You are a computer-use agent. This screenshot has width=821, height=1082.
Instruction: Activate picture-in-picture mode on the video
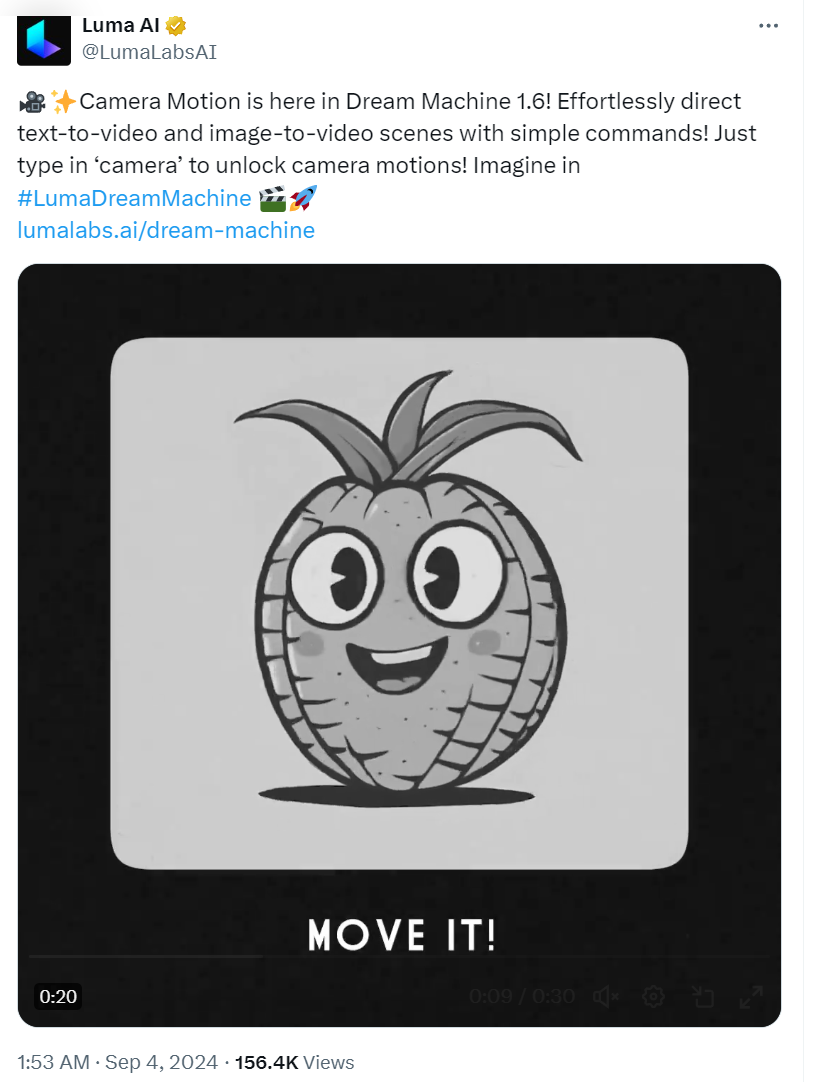[703, 996]
